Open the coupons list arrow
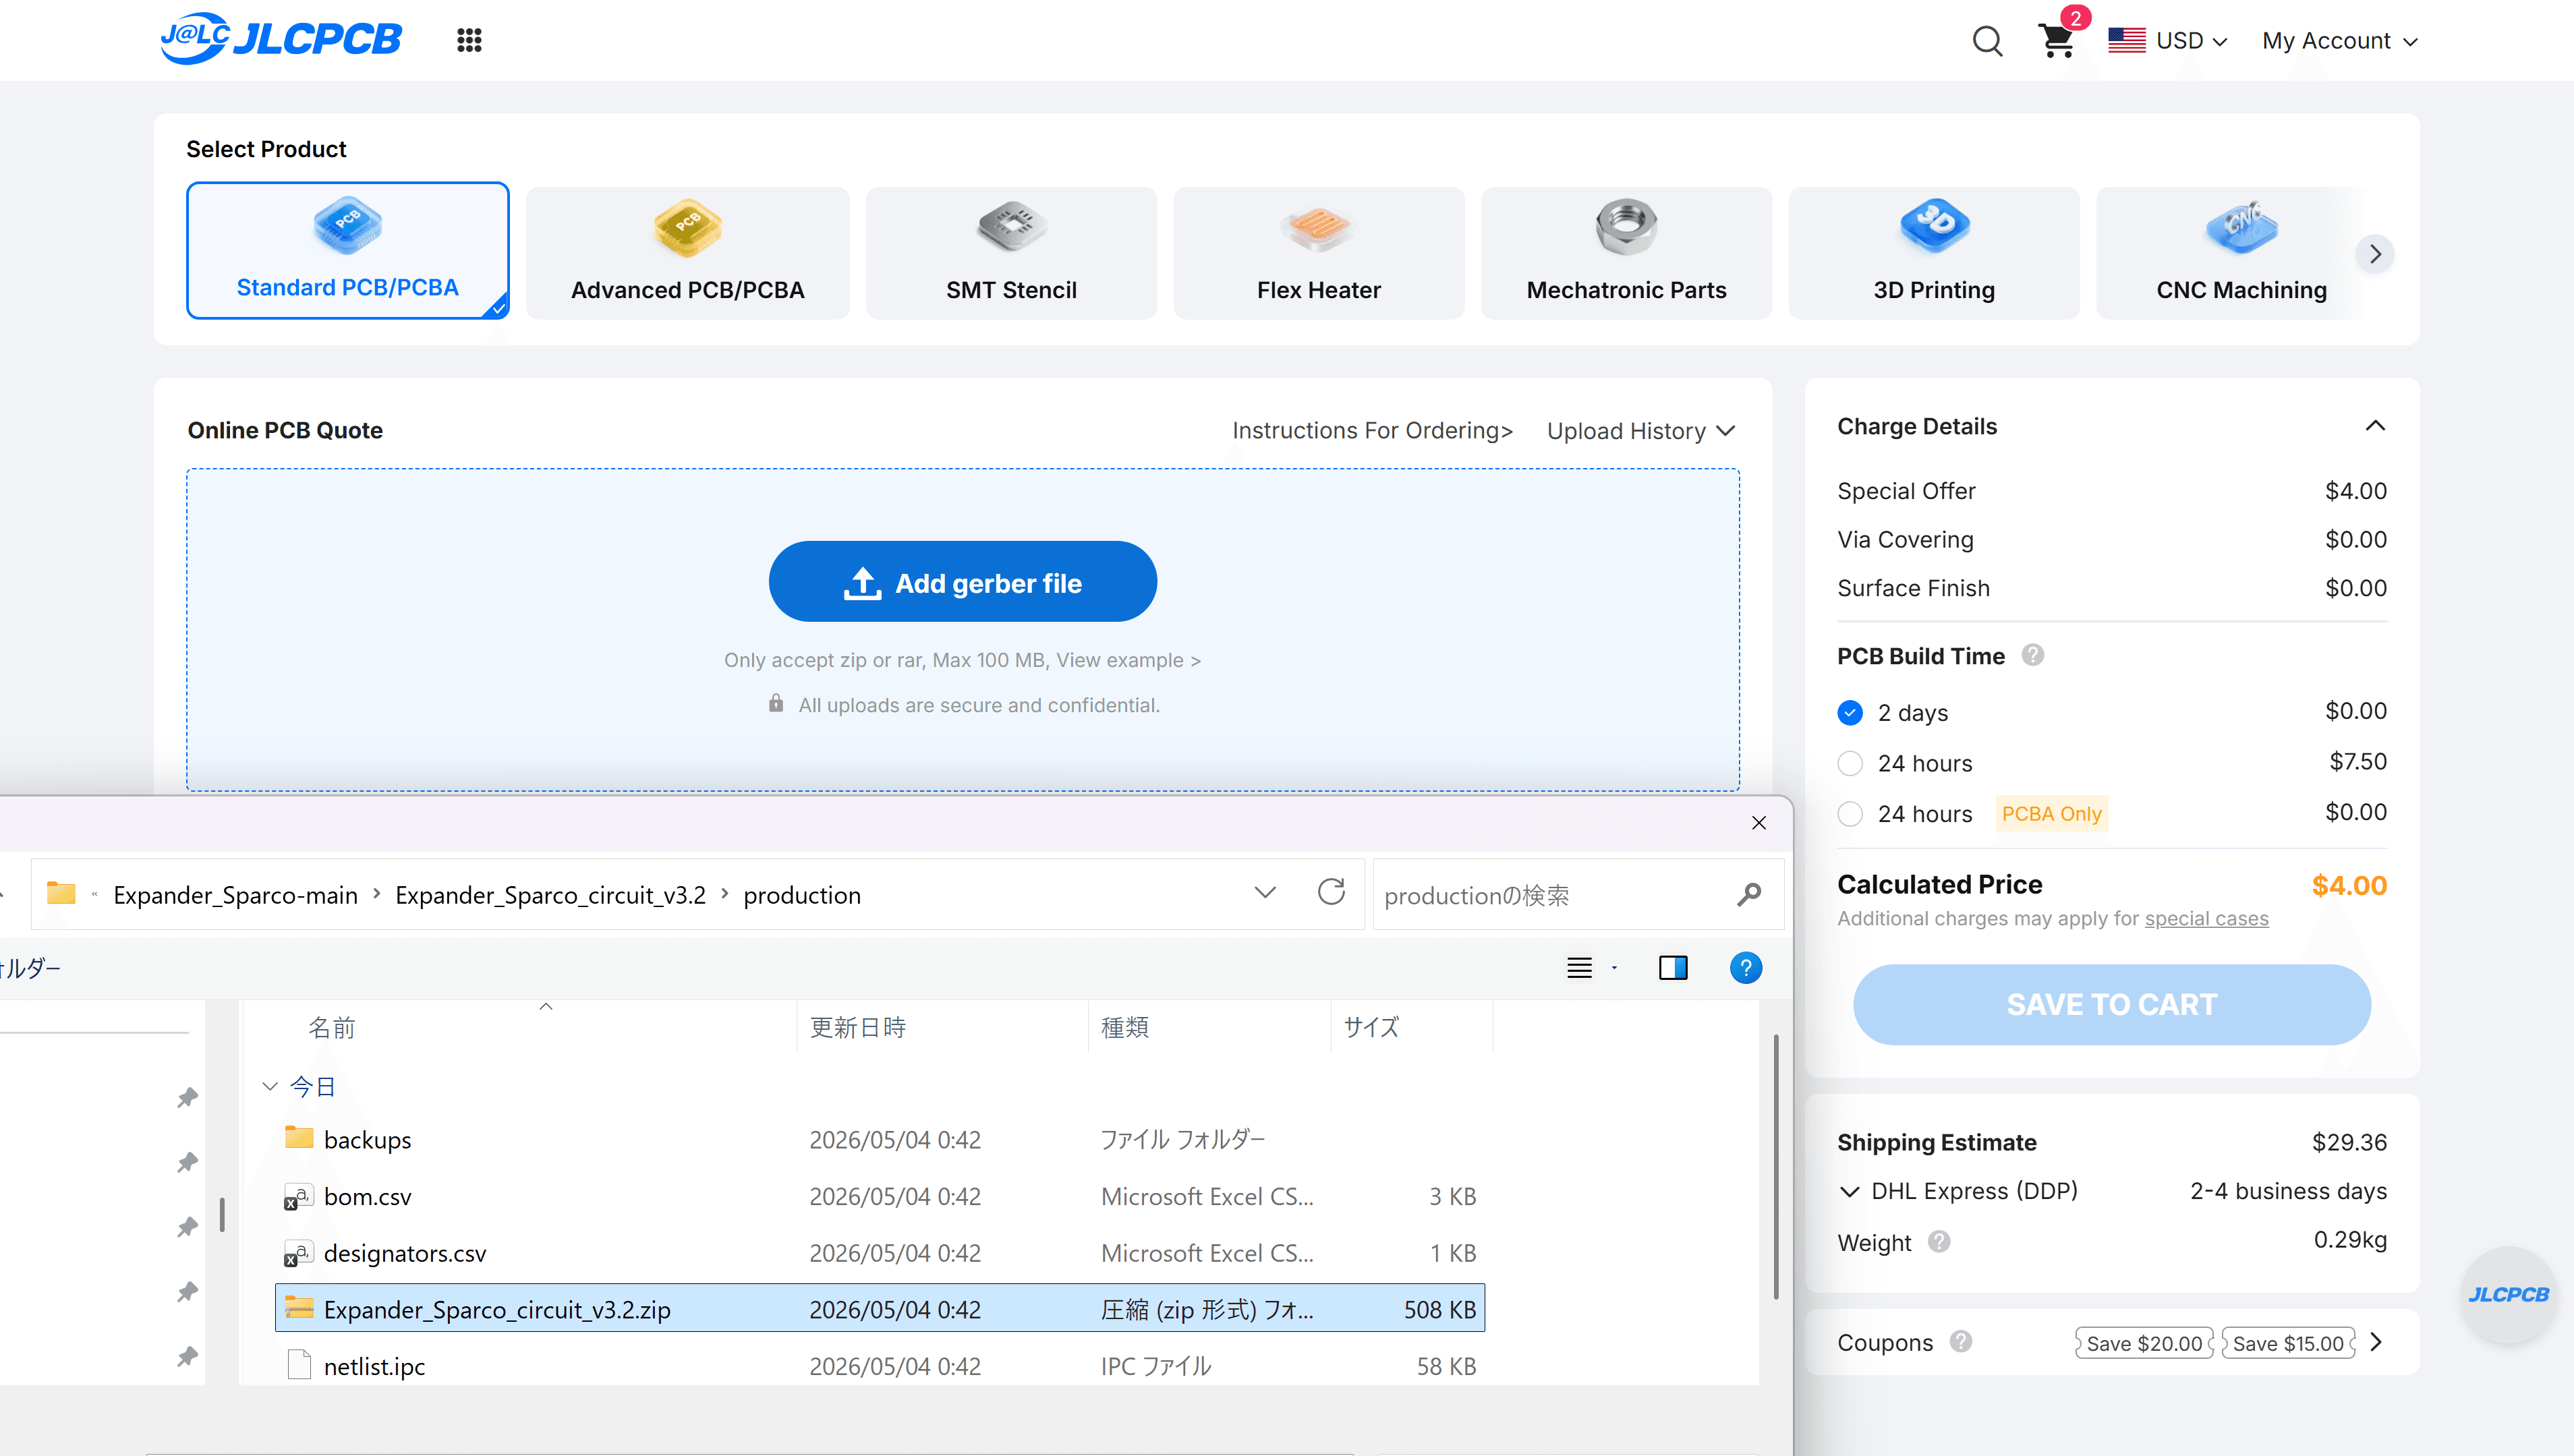 2376,1342
